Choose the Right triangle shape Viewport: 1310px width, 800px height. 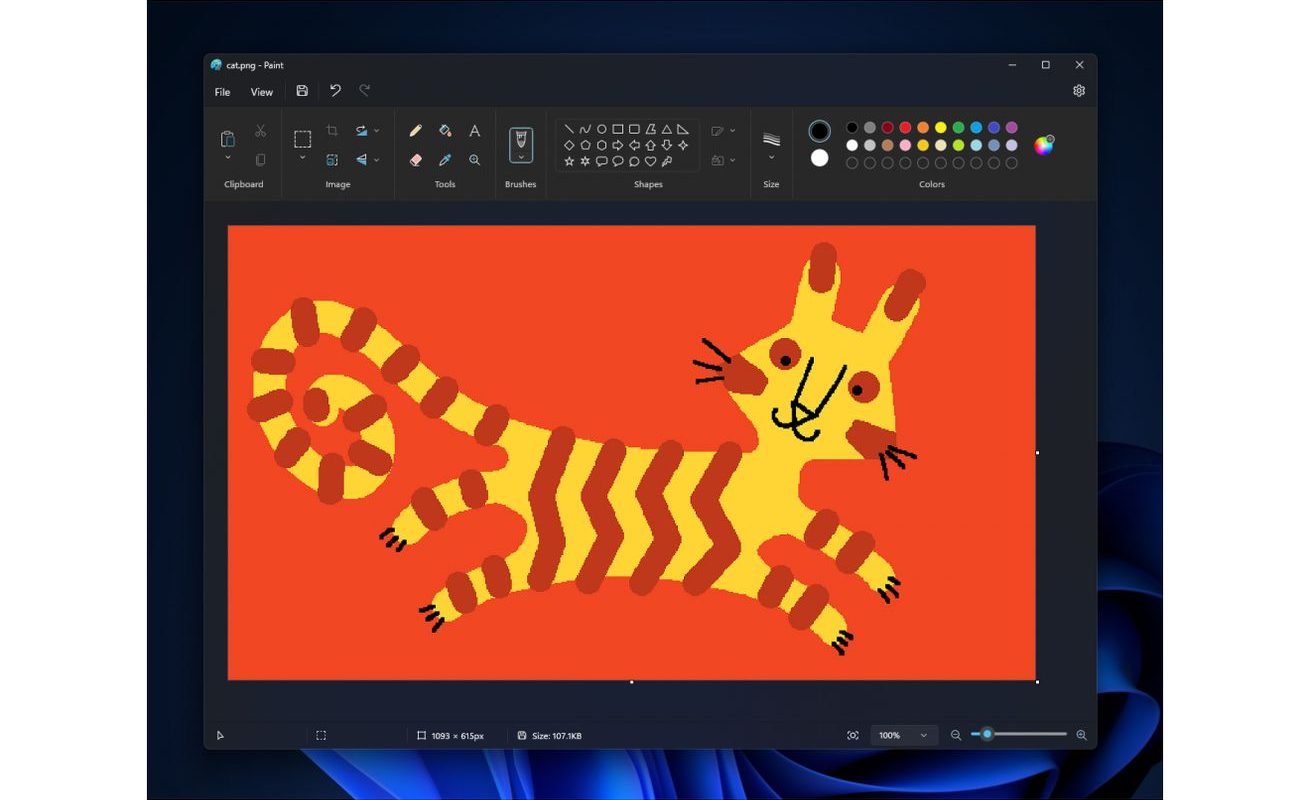point(683,129)
